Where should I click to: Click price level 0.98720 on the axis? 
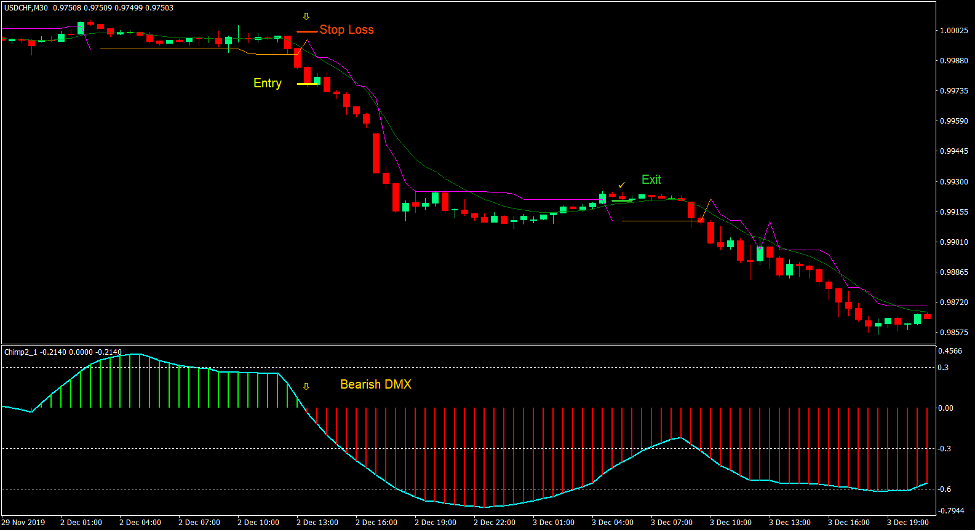click(953, 302)
